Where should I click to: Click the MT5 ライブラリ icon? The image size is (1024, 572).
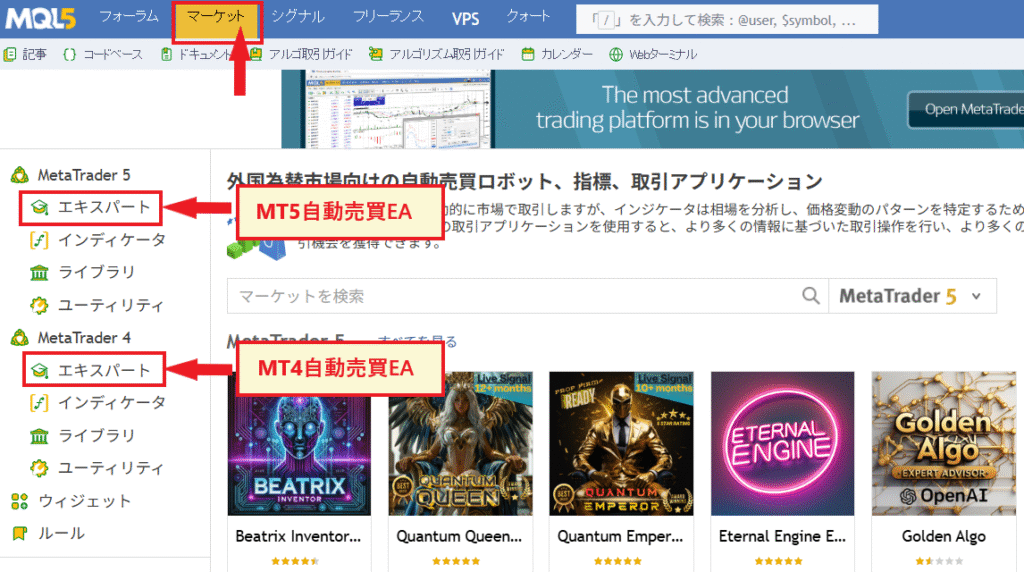(40, 272)
